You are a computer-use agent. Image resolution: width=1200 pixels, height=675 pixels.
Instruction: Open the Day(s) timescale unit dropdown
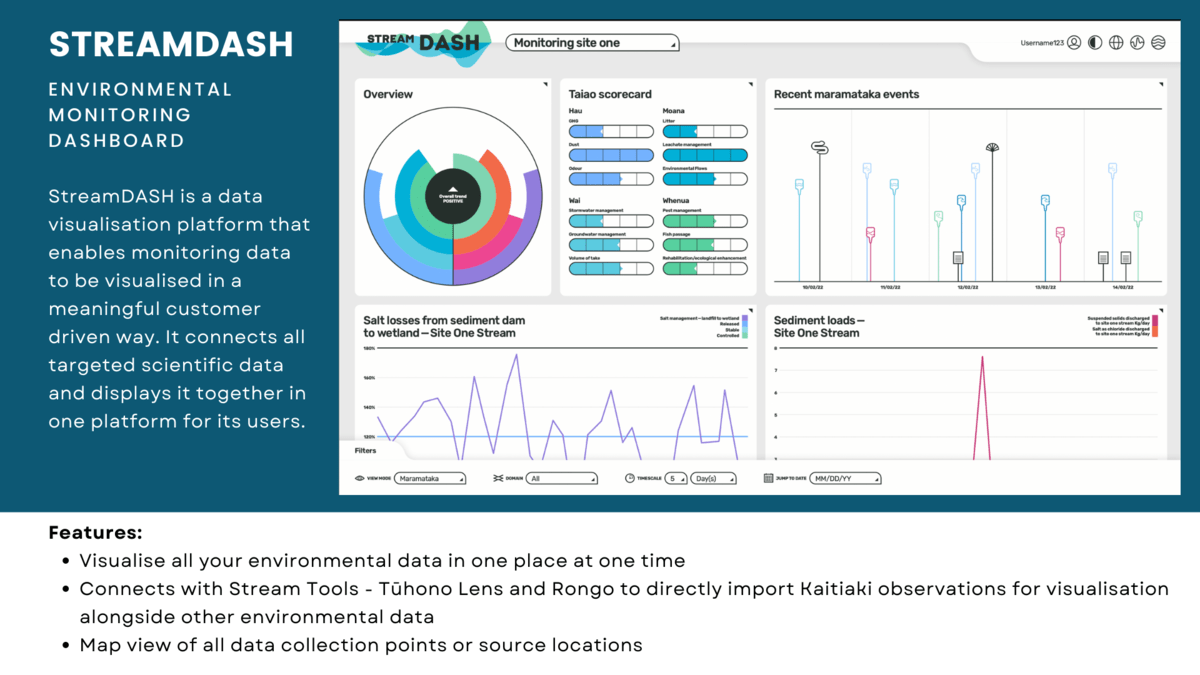[713, 478]
